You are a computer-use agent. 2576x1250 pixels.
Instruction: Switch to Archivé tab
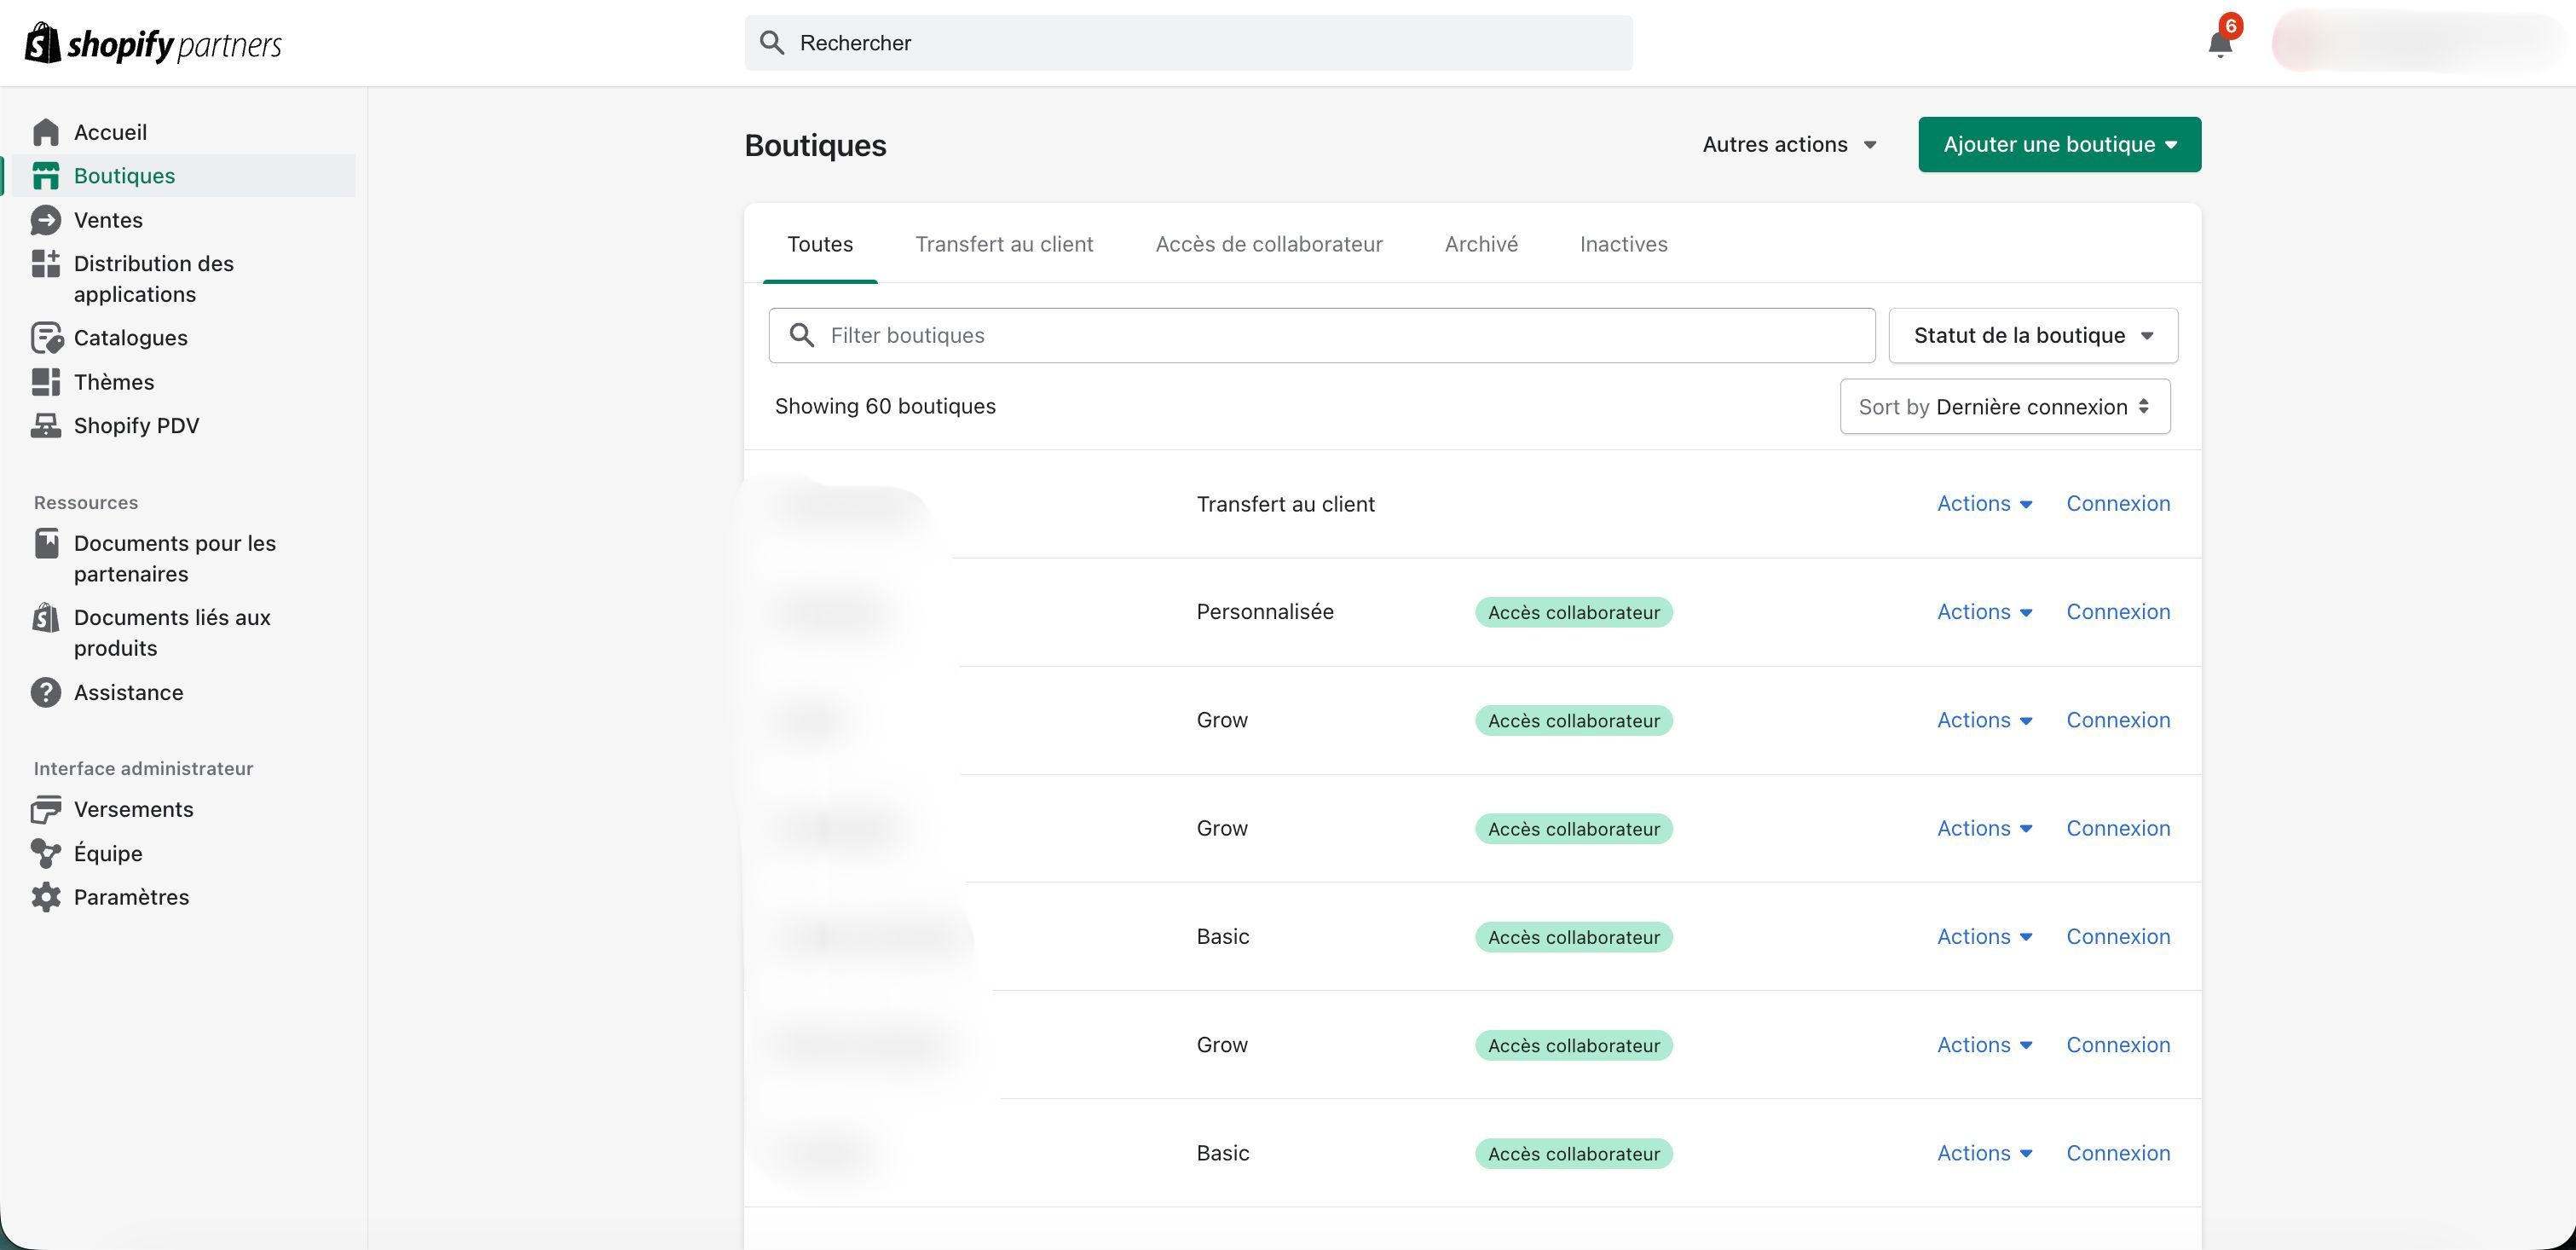(1481, 245)
